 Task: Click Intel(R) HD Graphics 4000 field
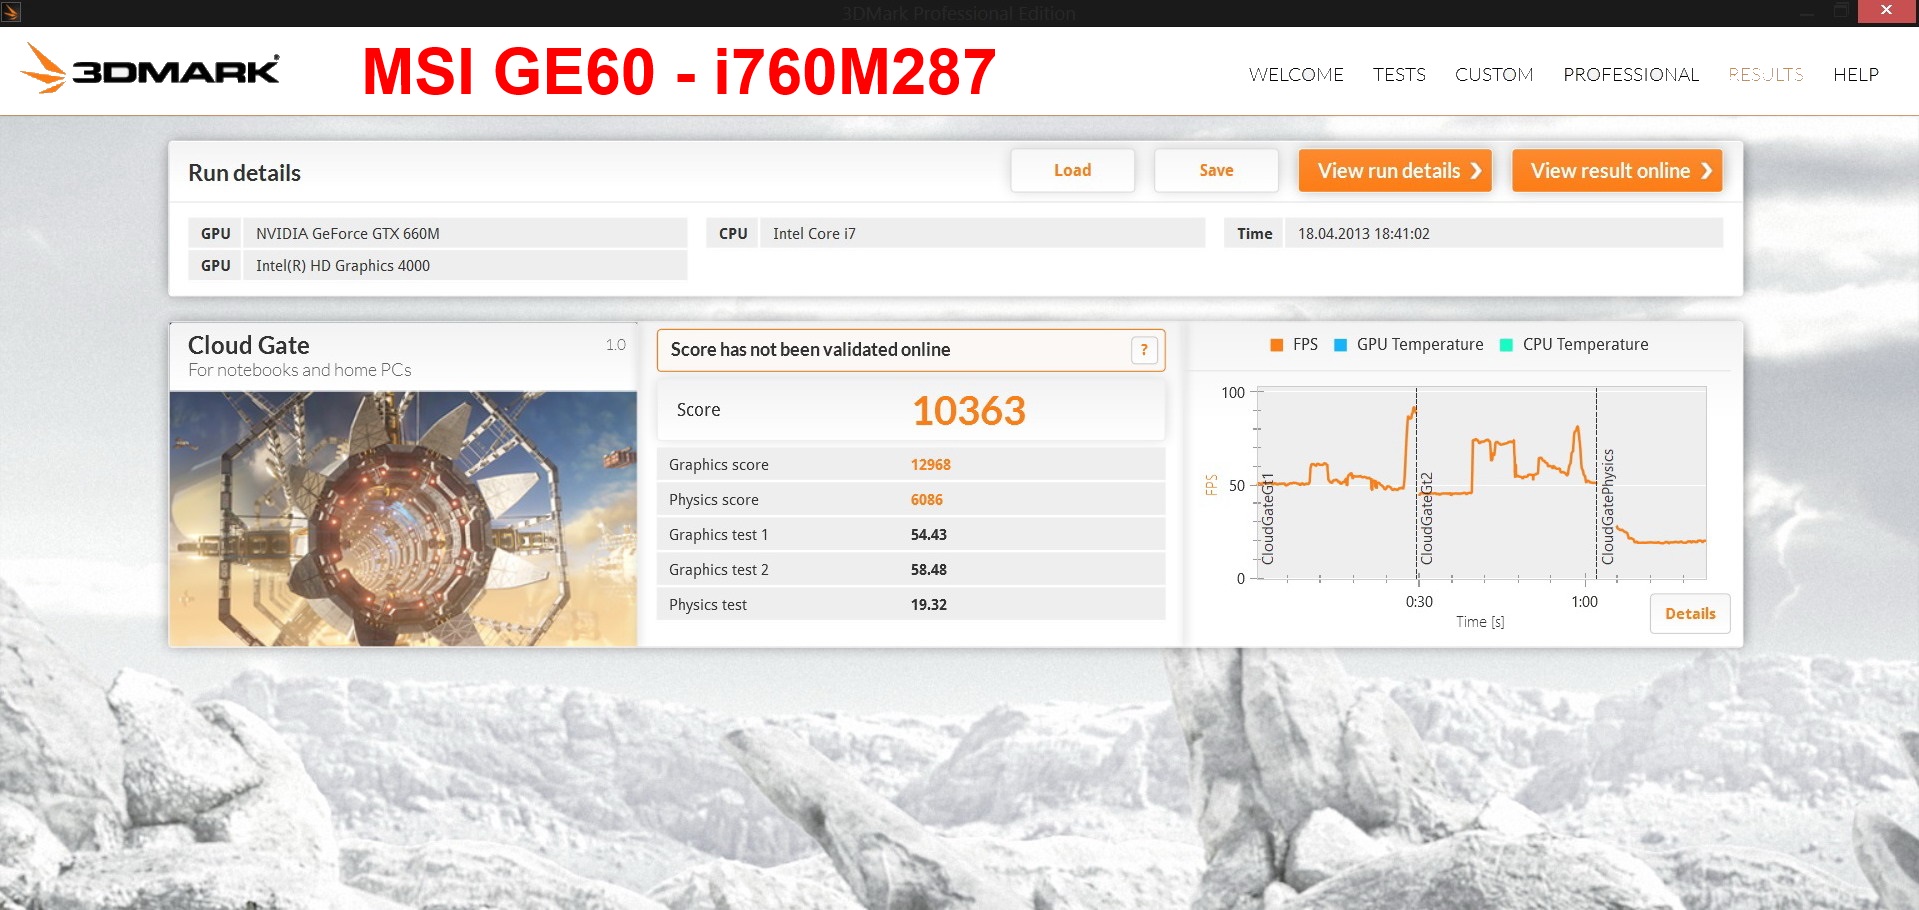point(465,265)
